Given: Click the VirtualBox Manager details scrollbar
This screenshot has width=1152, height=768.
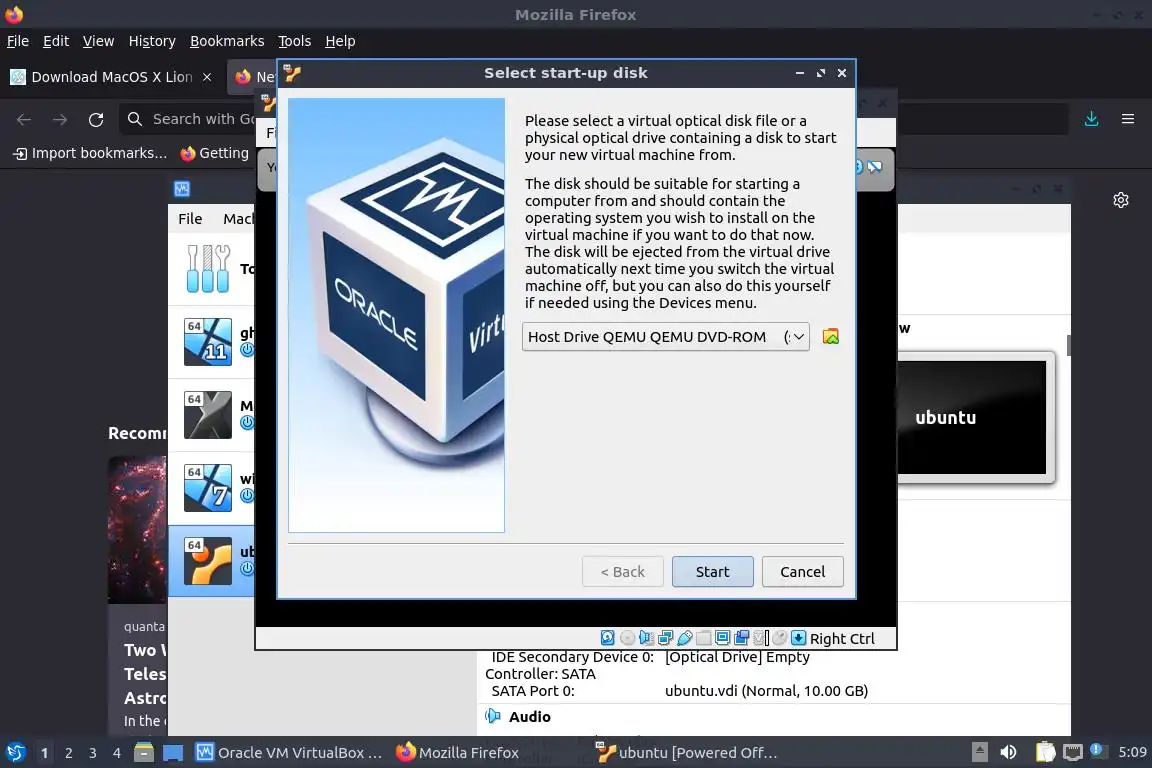Looking at the screenshot, I should 1068,345.
